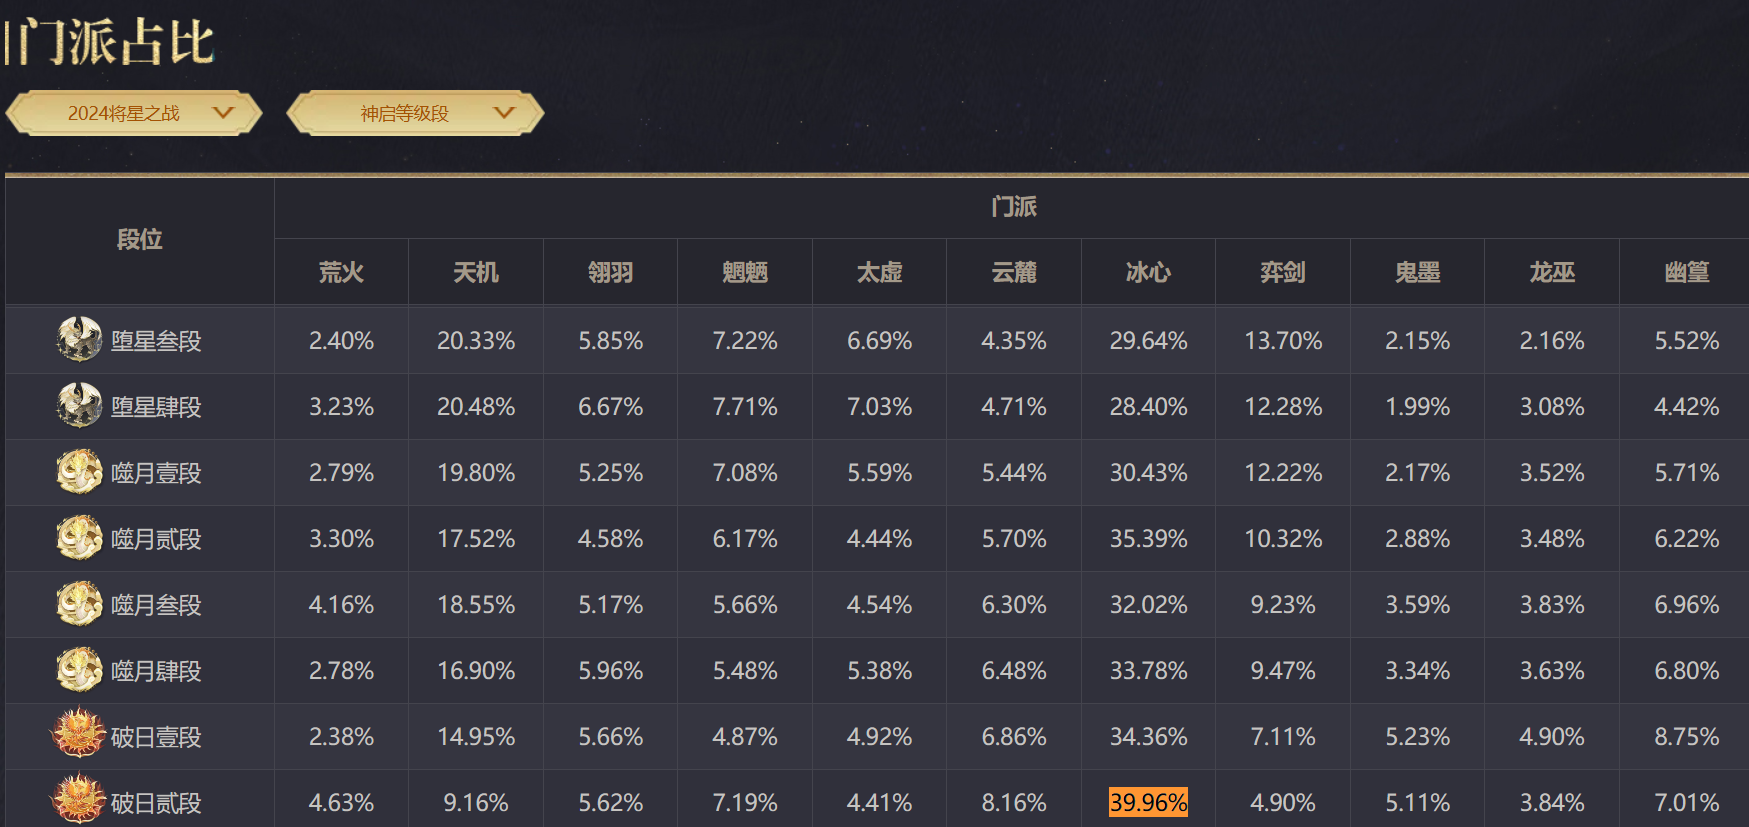1749x827 pixels.
Task: Click the 噬月贰段 rank badge icon
Action: pyautogui.click(x=79, y=538)
